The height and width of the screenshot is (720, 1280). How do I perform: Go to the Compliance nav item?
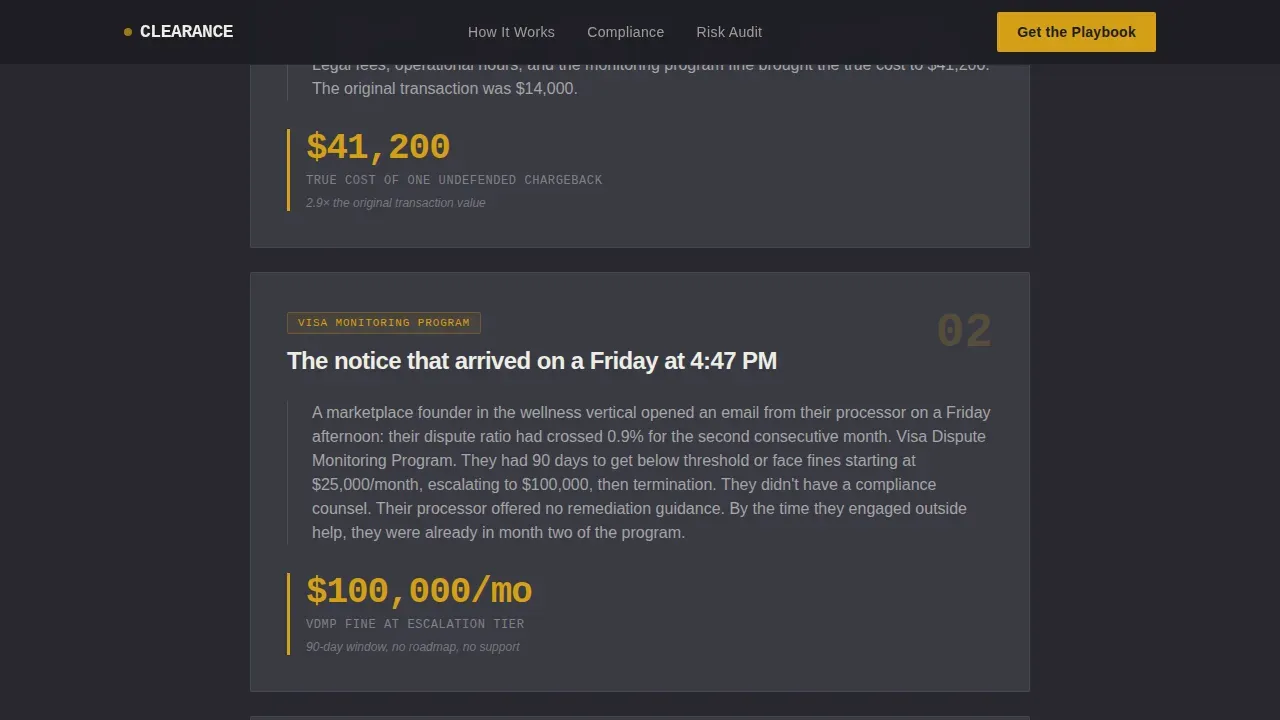(x=625, y=32)
